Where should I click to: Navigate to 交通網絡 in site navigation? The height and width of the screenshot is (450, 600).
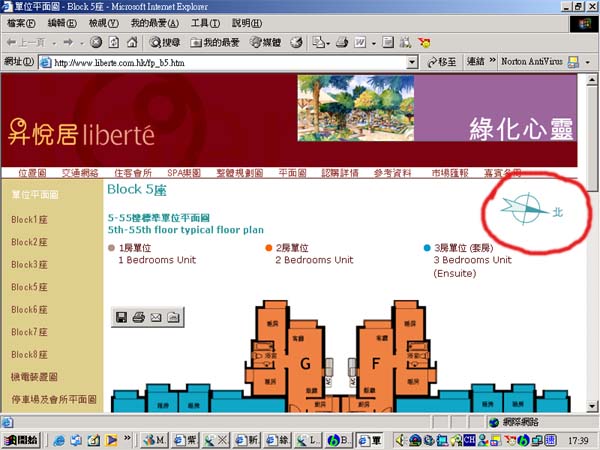(83, 173)
